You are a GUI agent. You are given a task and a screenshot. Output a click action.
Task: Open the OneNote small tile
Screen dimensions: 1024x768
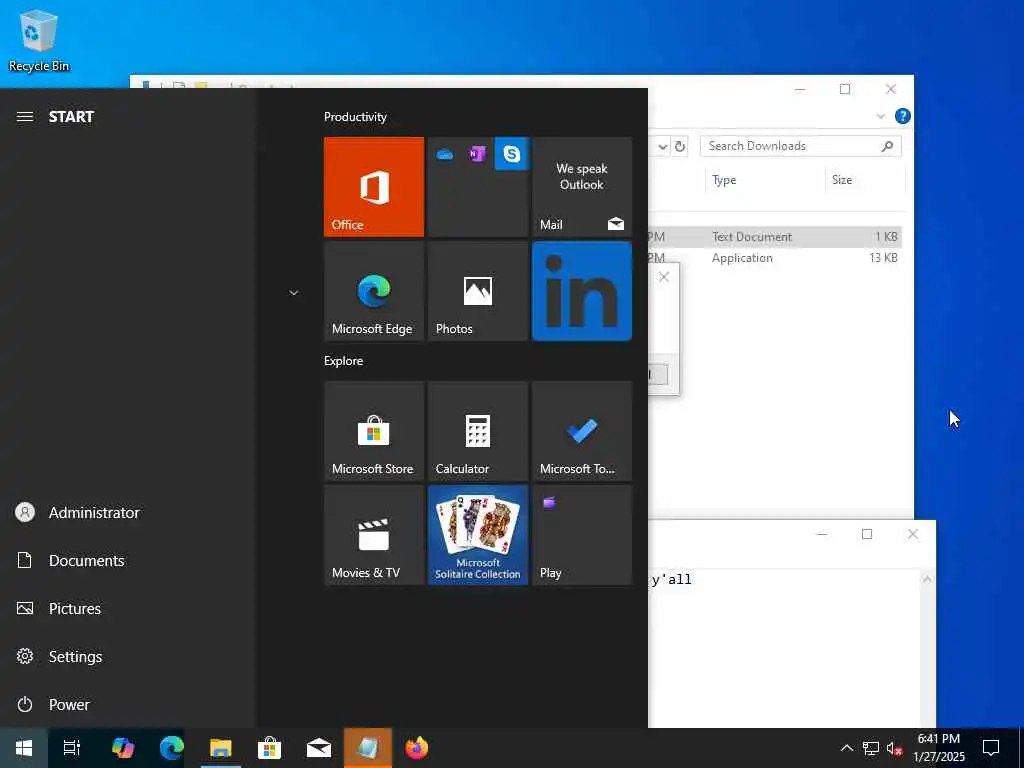coord(477,154)
